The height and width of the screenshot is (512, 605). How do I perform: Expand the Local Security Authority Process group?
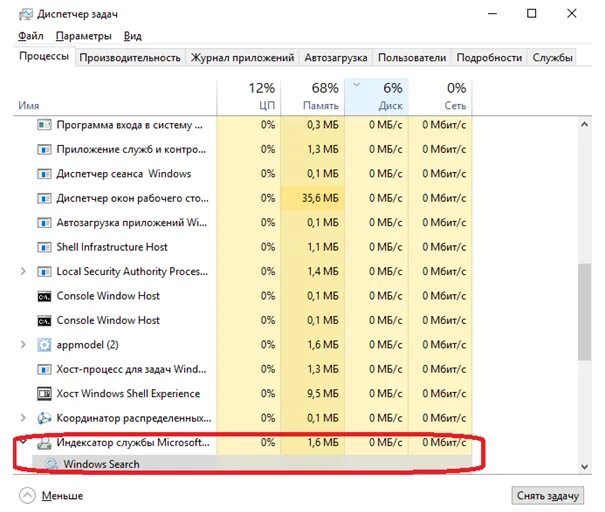tap(23, 271)
